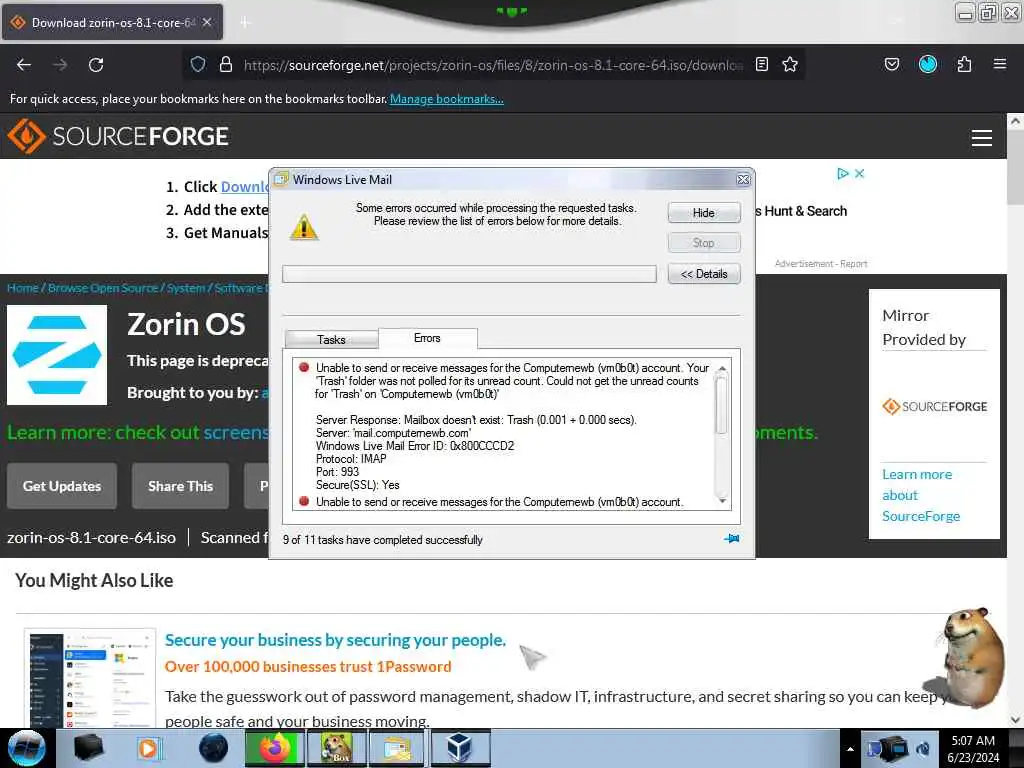Click the errors list scroll down arrow
Screen dimensions: 1024x768
click(722, 500)
